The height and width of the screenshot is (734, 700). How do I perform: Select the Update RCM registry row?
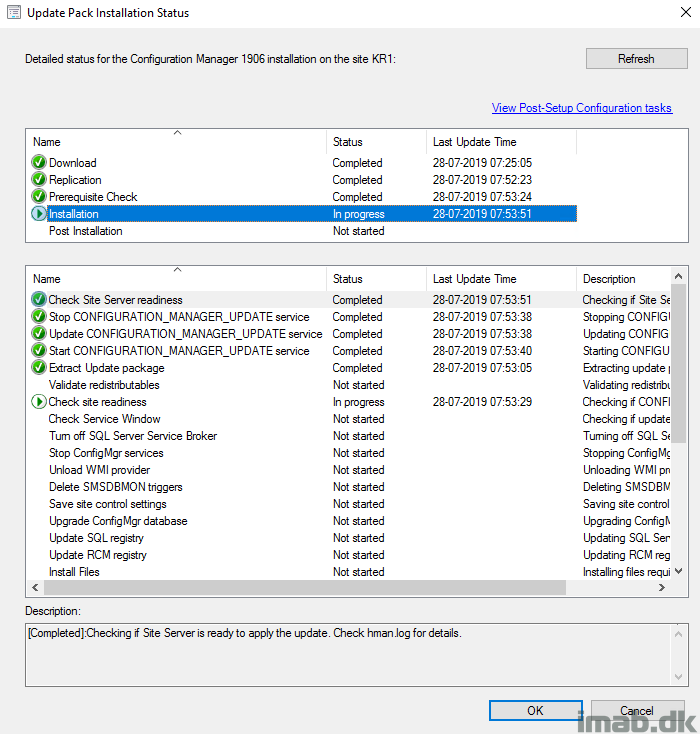349,555
